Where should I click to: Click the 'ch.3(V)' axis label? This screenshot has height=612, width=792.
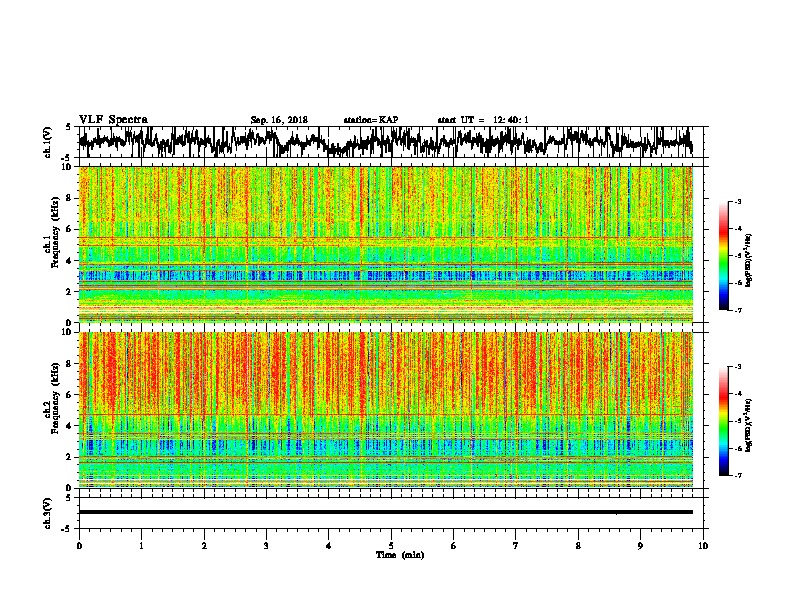click(48, 513)
